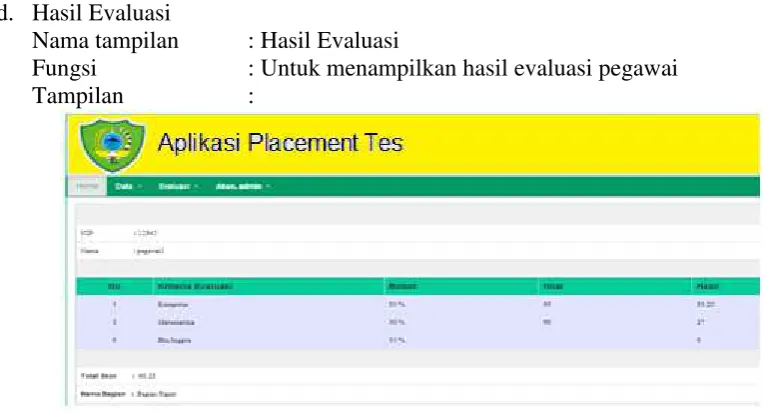This screenshot has width=763, height=414.
Task: Click the 'Untuk menampilkan hasil evaluasi pegawai' text
Action: pos(469,68)
